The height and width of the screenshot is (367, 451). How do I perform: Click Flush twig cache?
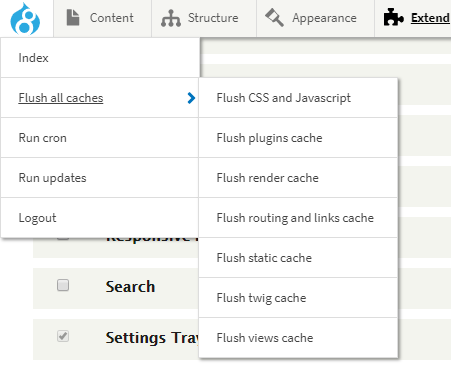click(x=298, y=298)
